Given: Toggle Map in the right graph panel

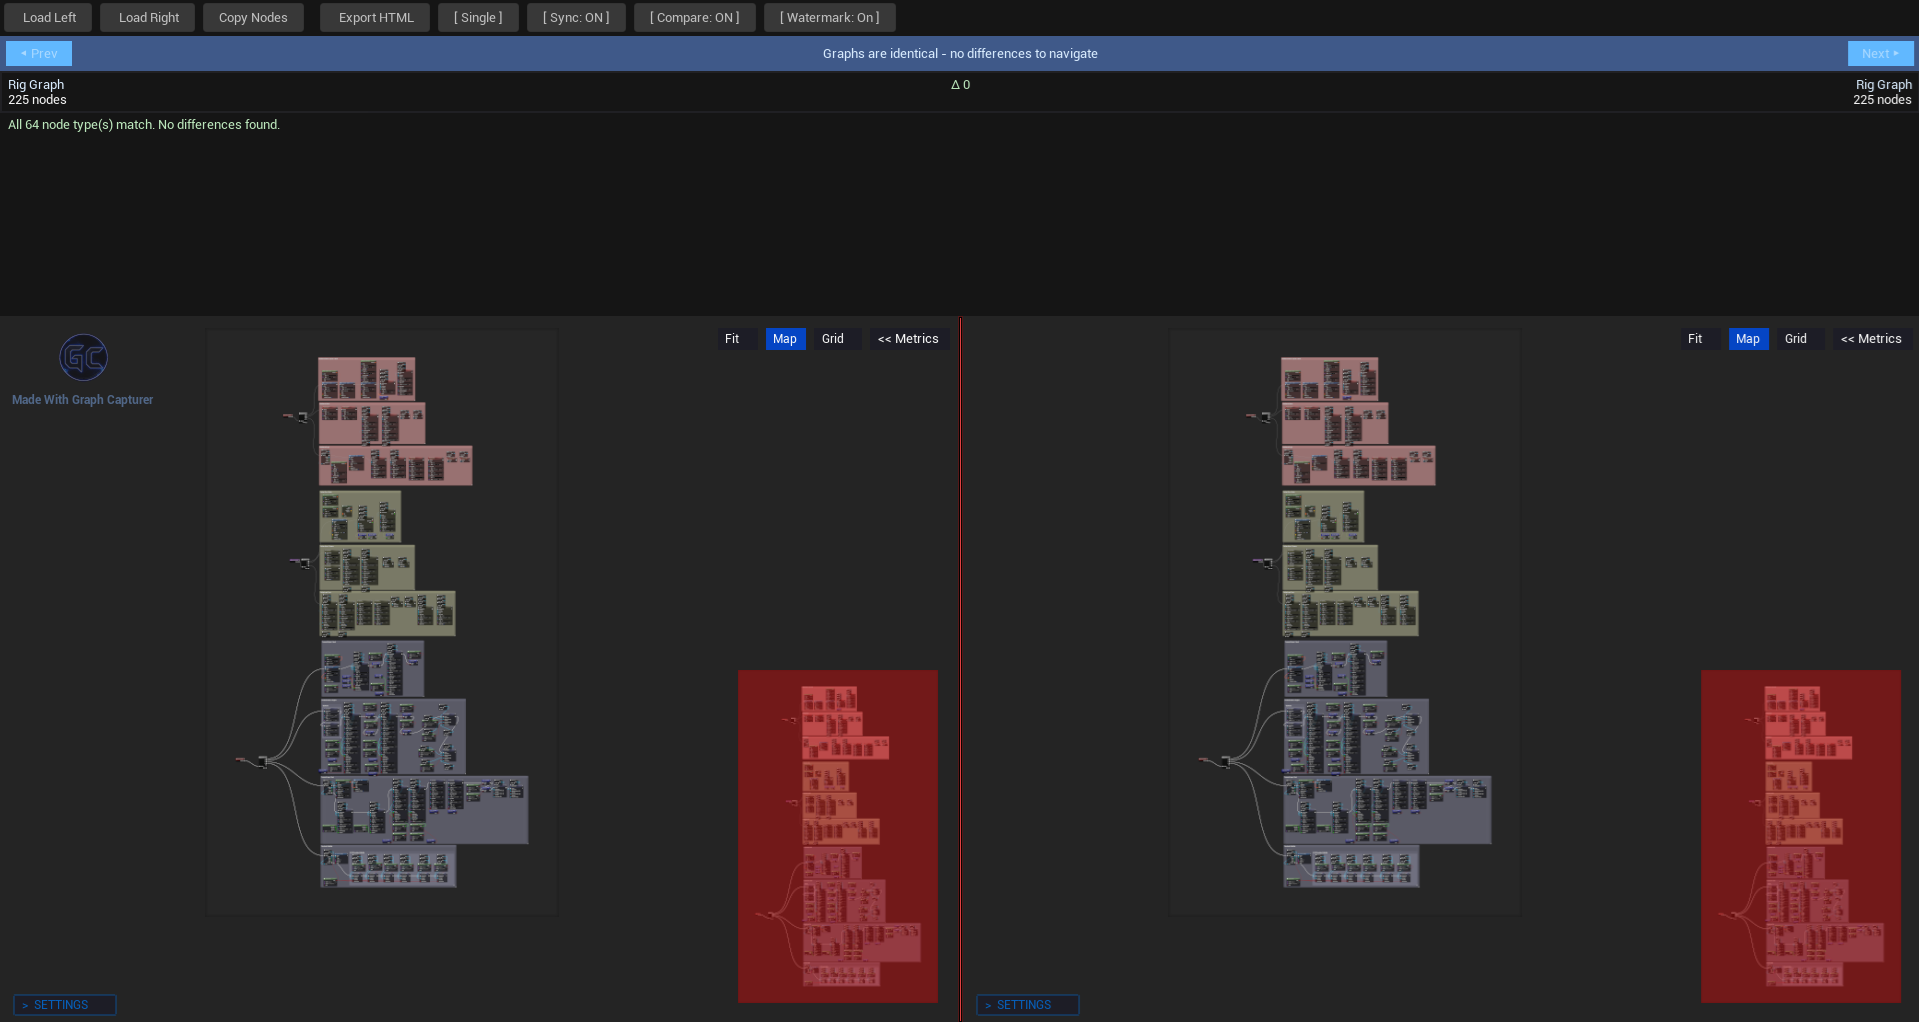Looking at the screenshot, I should click(1748, 339).
